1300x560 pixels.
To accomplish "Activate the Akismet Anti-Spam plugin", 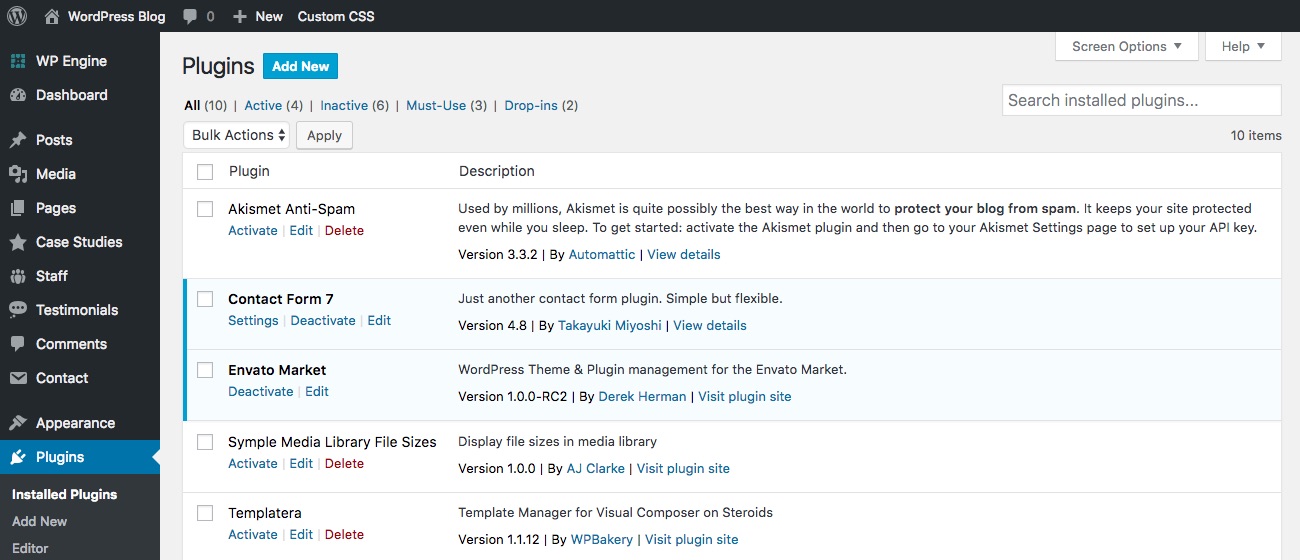I will (253, 230).
